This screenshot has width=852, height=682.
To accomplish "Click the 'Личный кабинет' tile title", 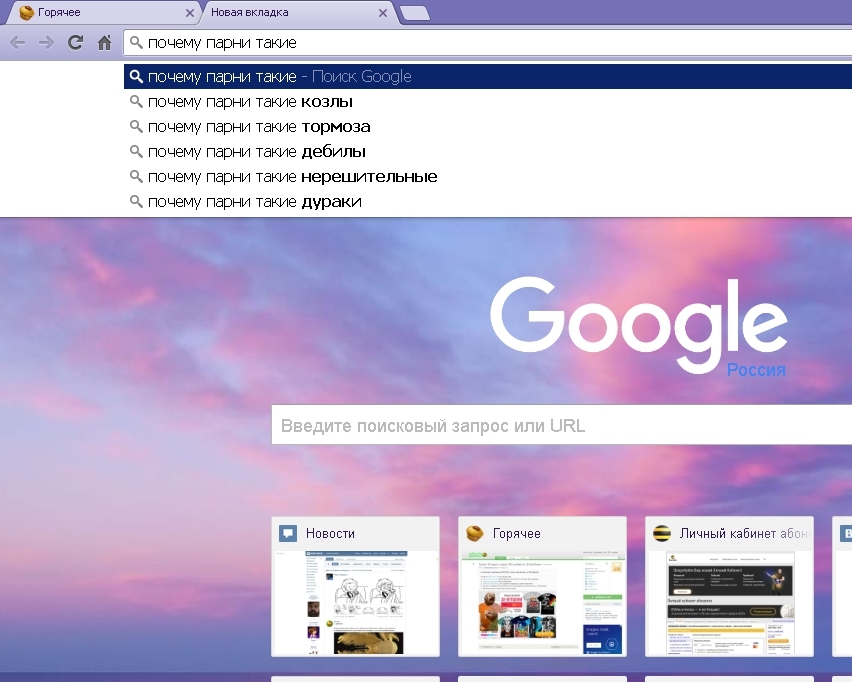I will tap(744, 534).
